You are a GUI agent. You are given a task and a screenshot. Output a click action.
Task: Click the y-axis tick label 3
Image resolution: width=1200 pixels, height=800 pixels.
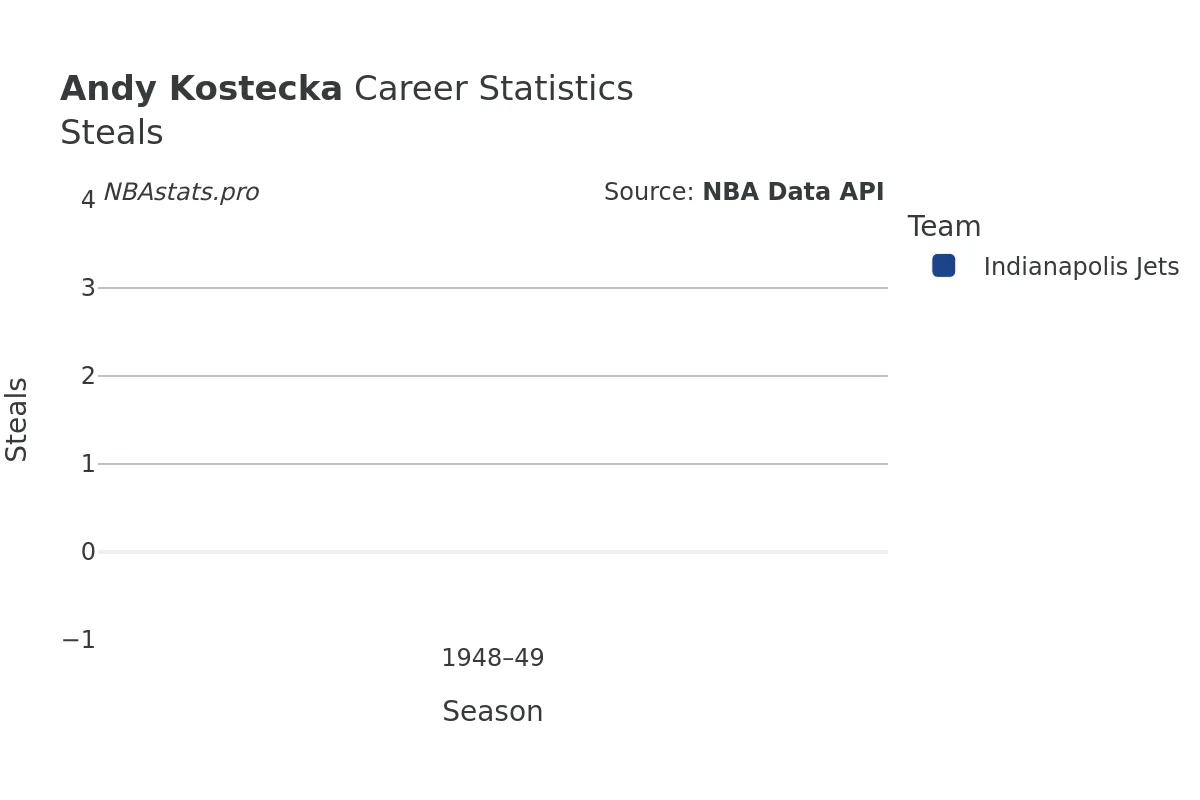tap(88, 288)
